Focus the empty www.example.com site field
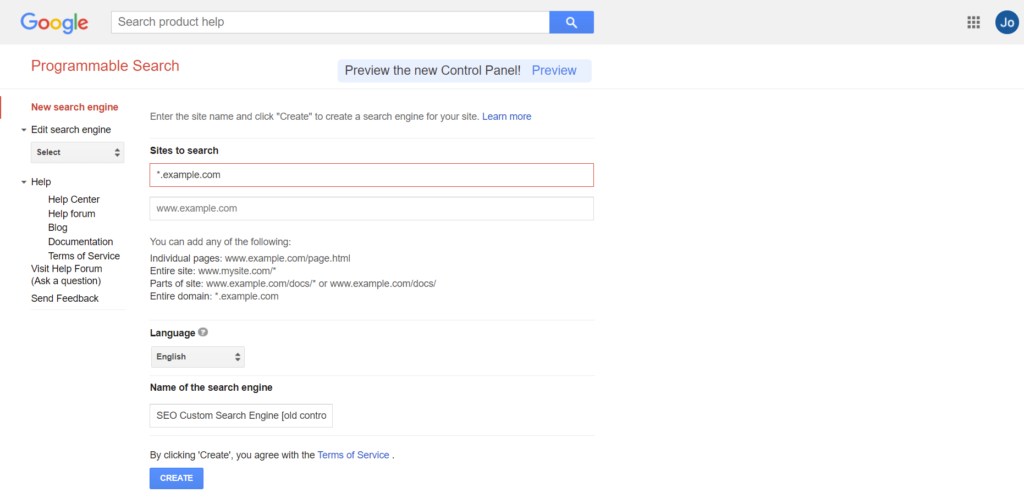Screen dimensions: 1024x493 (372, 209)
